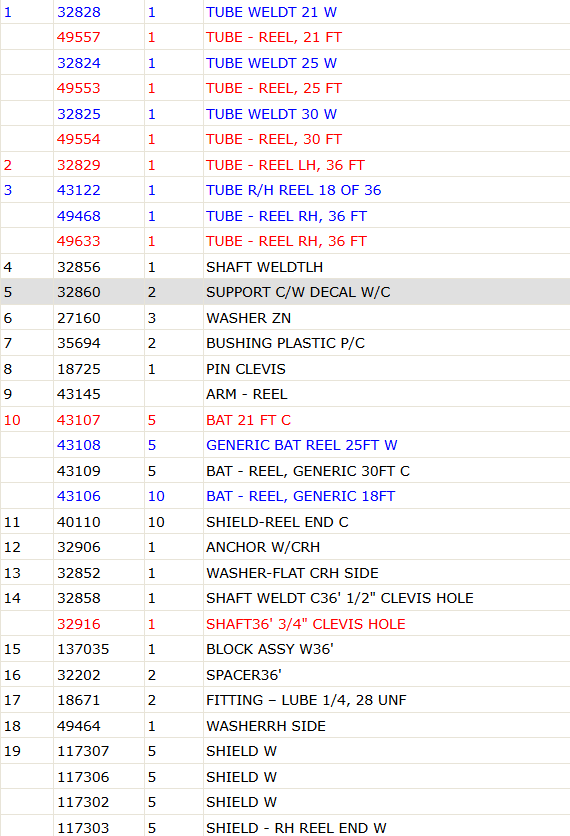Select the TUBE WELDT 21 W row
Screen dimensions: 570x836
click(x=285, y=12)
